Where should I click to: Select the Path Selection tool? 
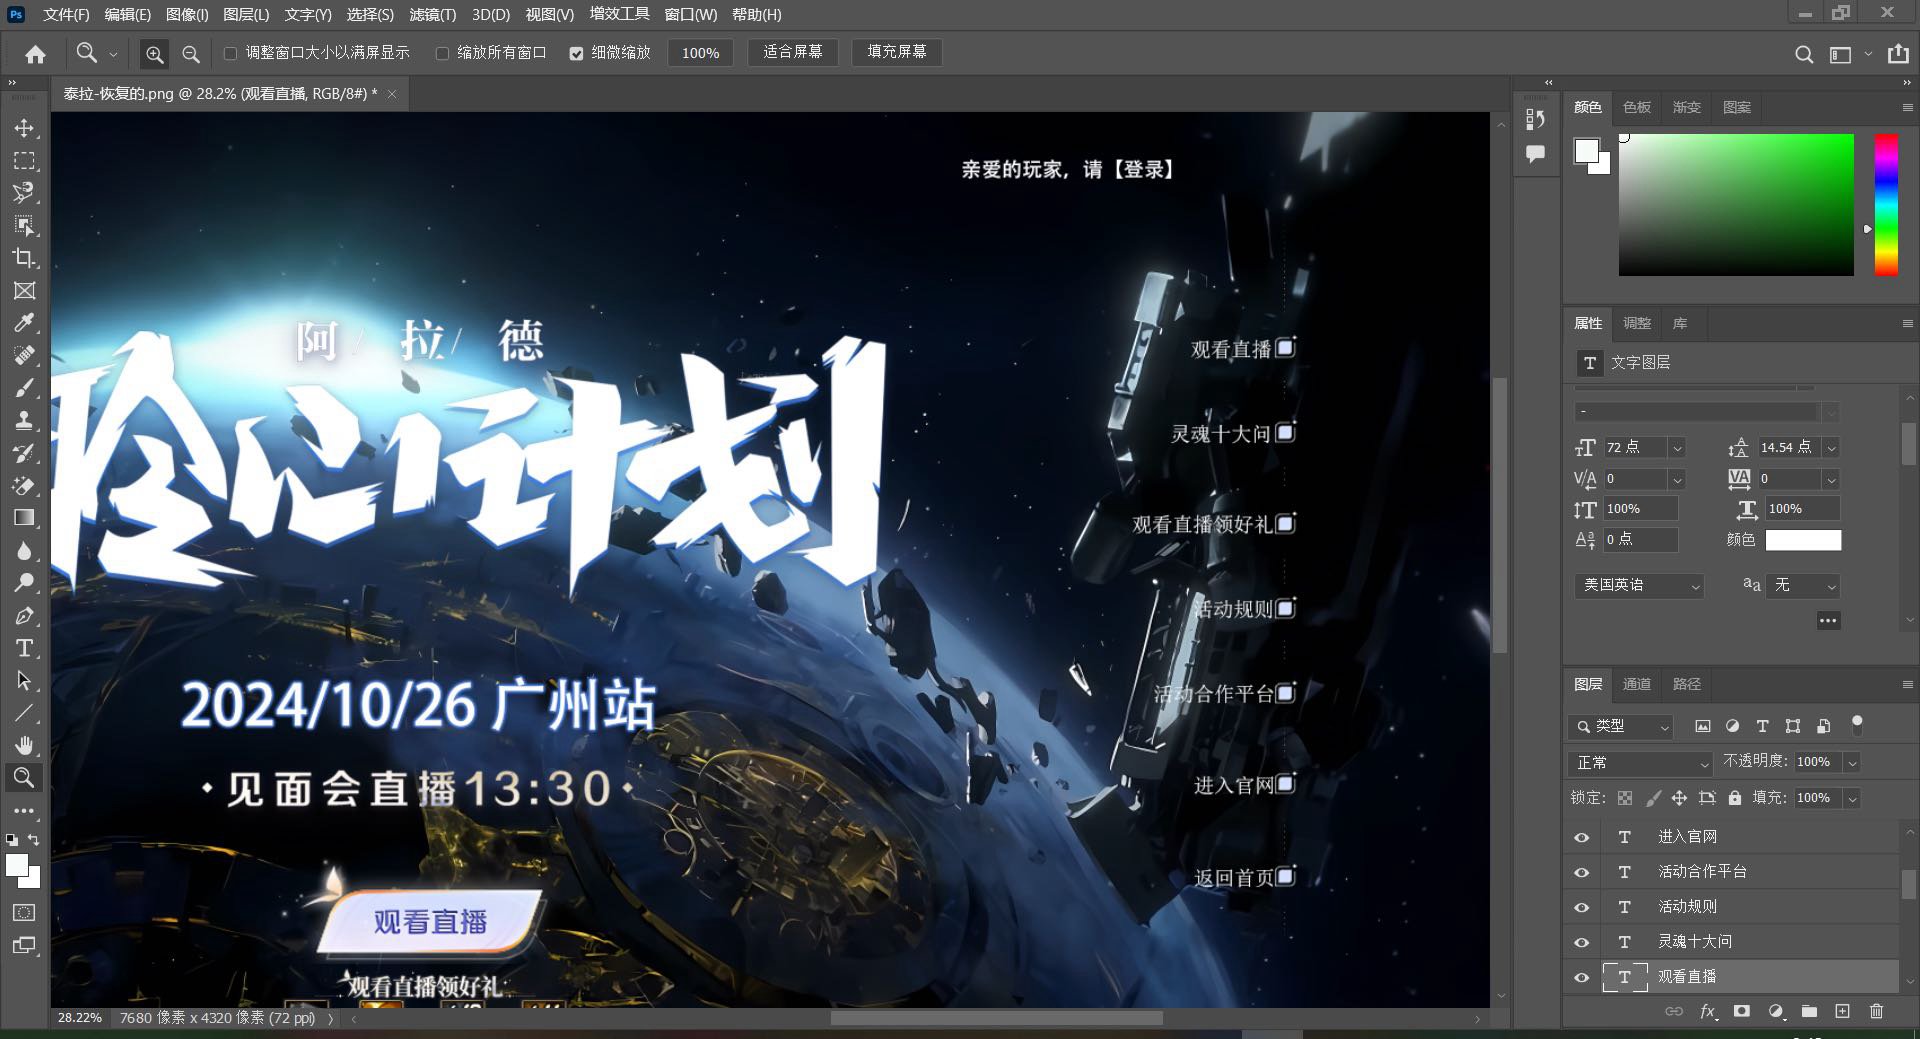(x=24, y=681)
